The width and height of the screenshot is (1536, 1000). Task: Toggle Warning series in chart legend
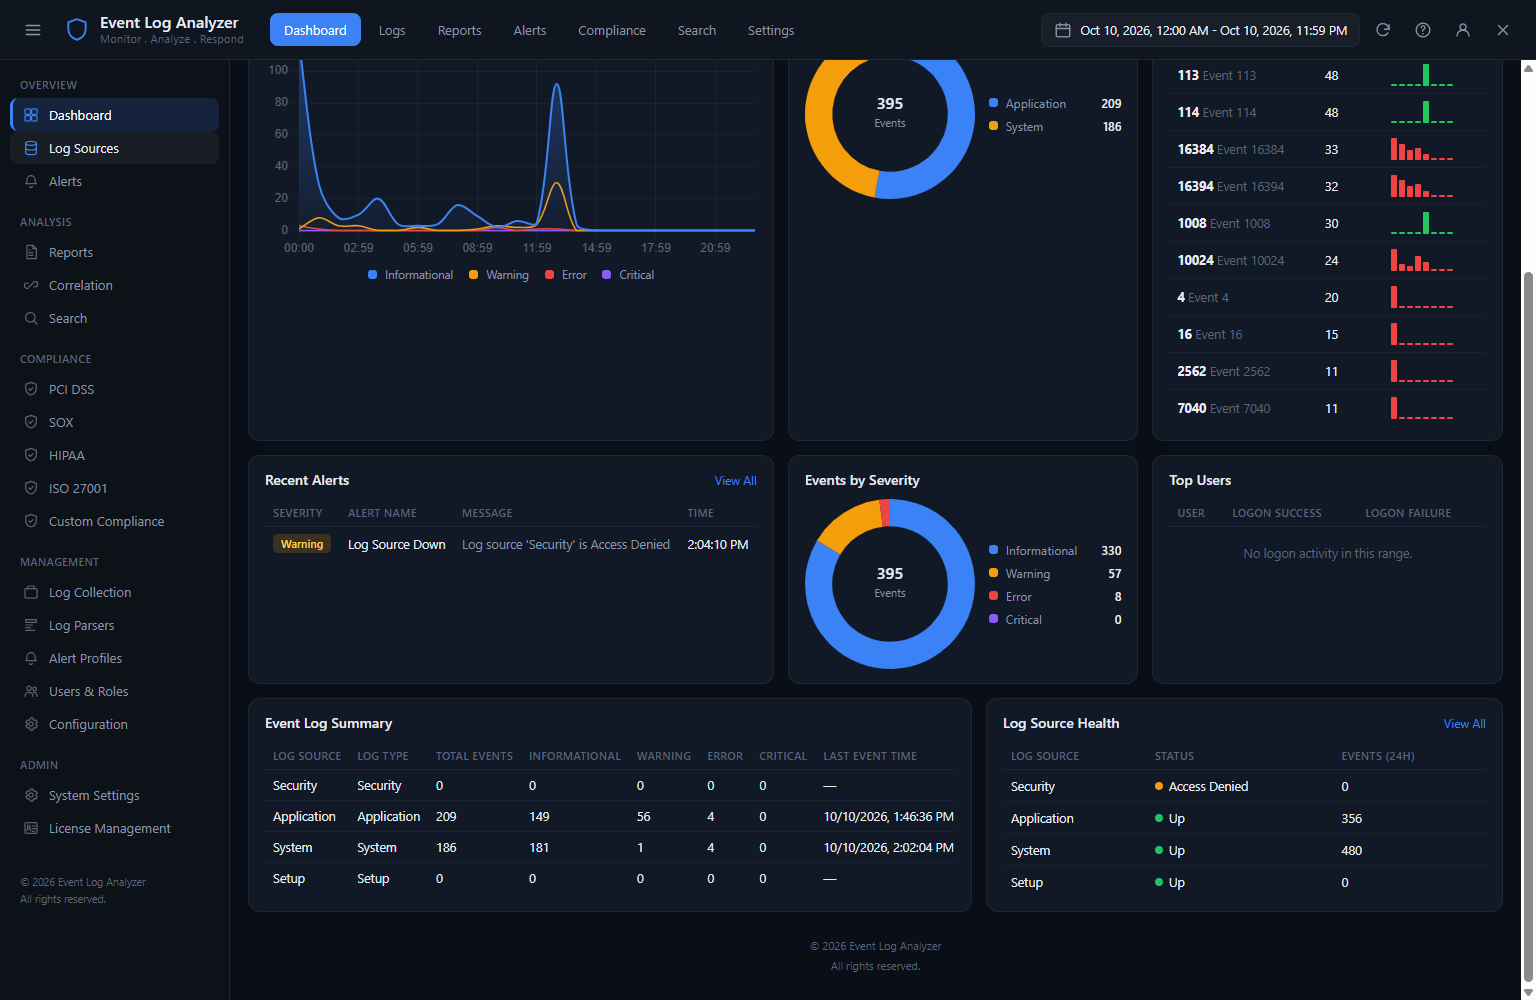498,275
